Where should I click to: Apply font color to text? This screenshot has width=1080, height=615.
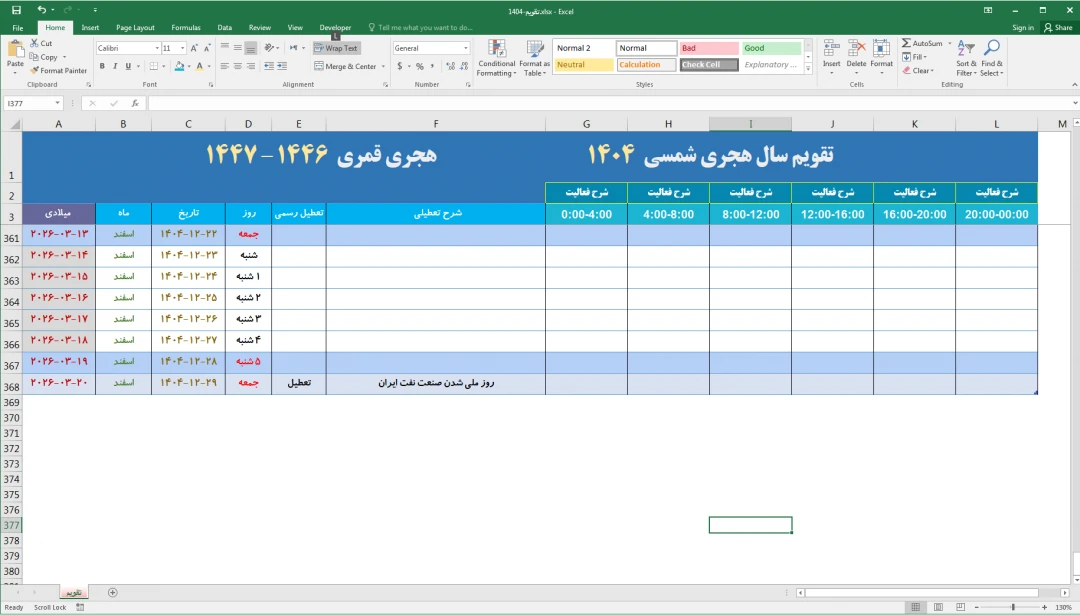[x=199, y=66]
